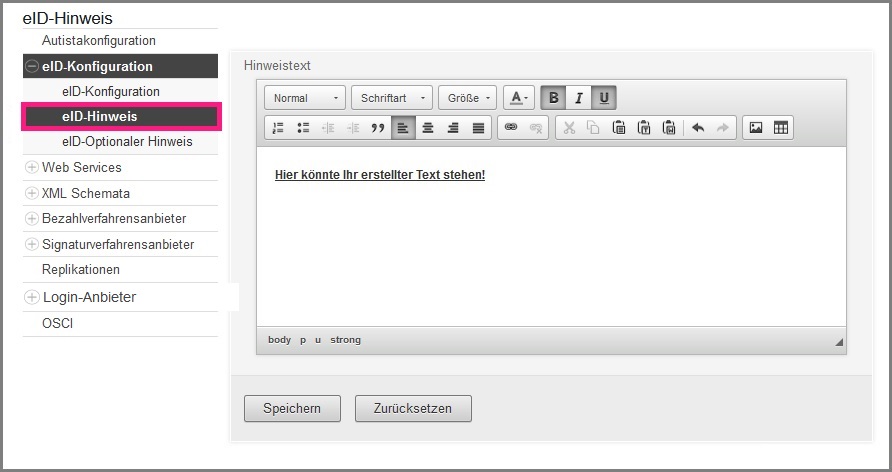Screen dimensions: 892x472
Task: Insert a bulleted list
Action: (303, 128)
